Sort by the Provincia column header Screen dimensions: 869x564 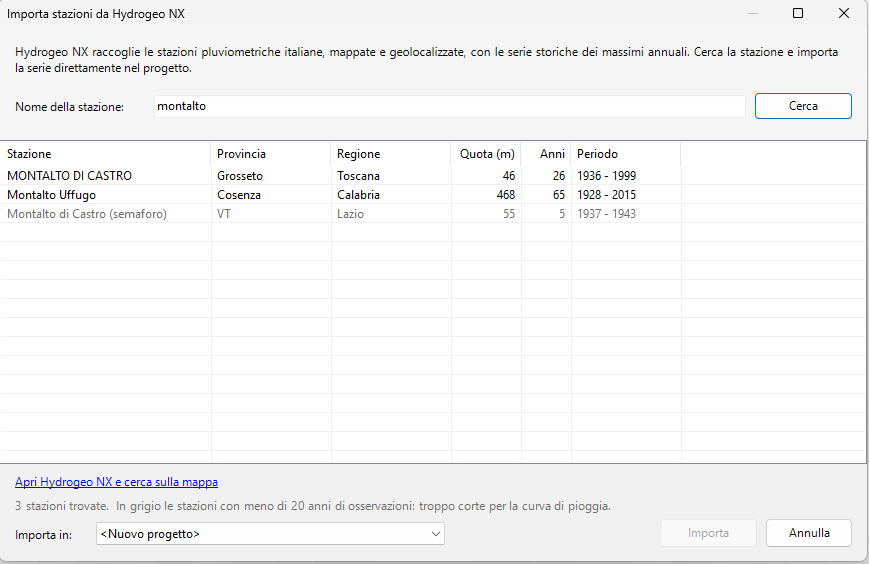270,154
